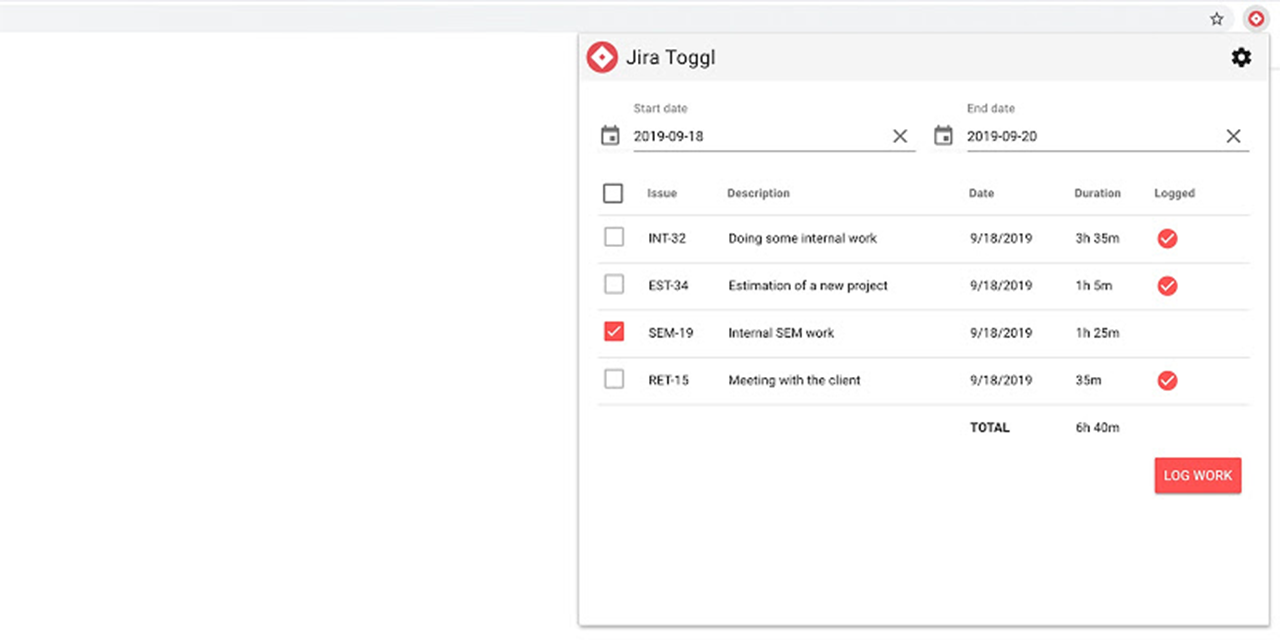Bookmark the page with the star icon
Viewport: 1280px width, 640px height.
coord(1216,18)
